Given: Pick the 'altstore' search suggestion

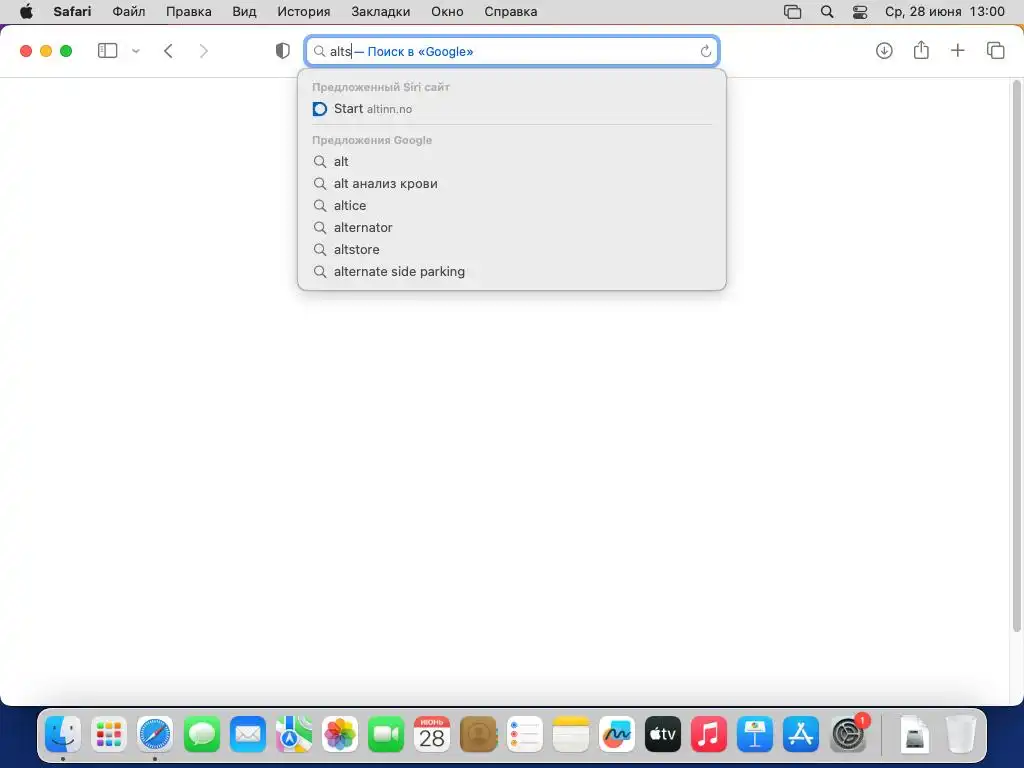Looking at the screenshot, I should [x=512, y=249].
